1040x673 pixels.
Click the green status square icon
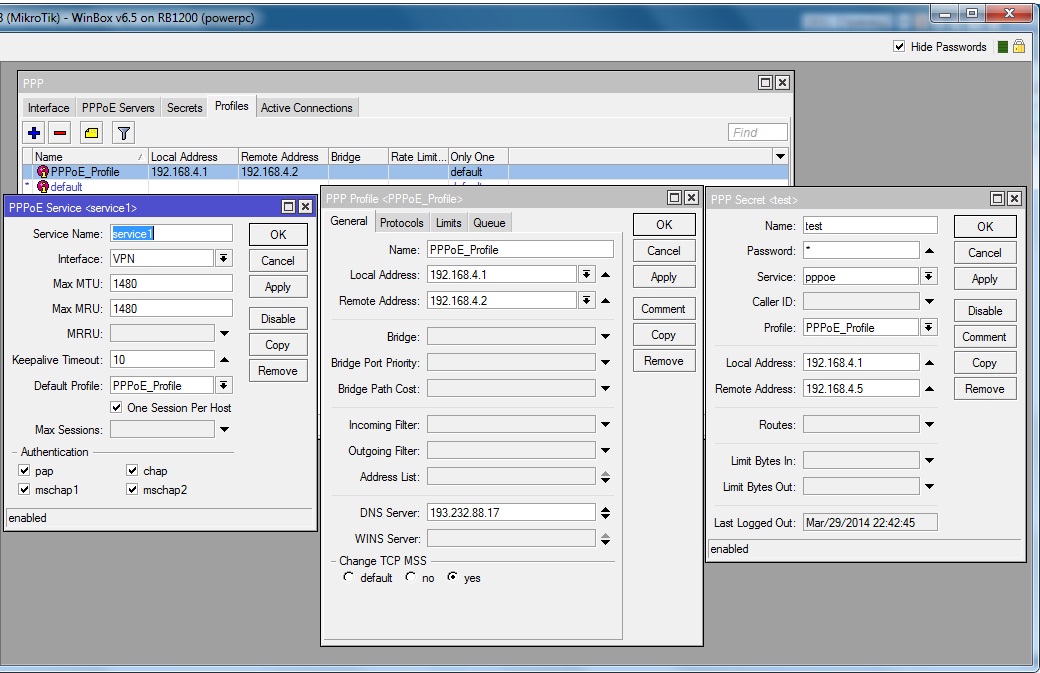pos(1003,47)
